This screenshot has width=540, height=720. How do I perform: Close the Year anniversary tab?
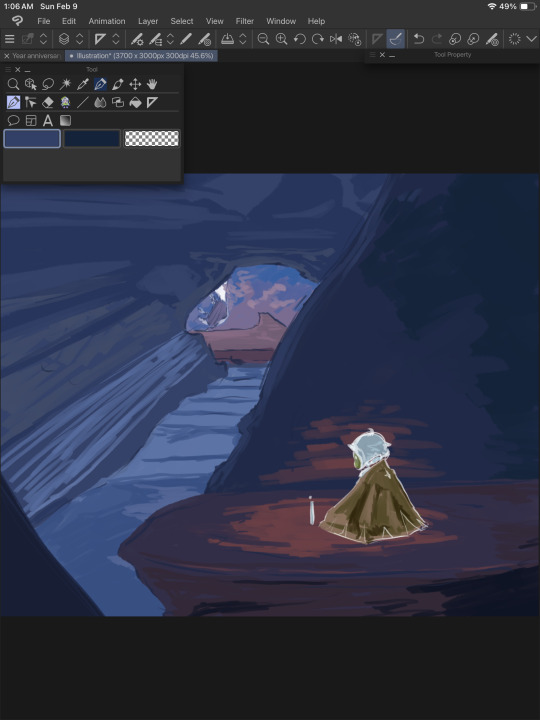(6, 56)
